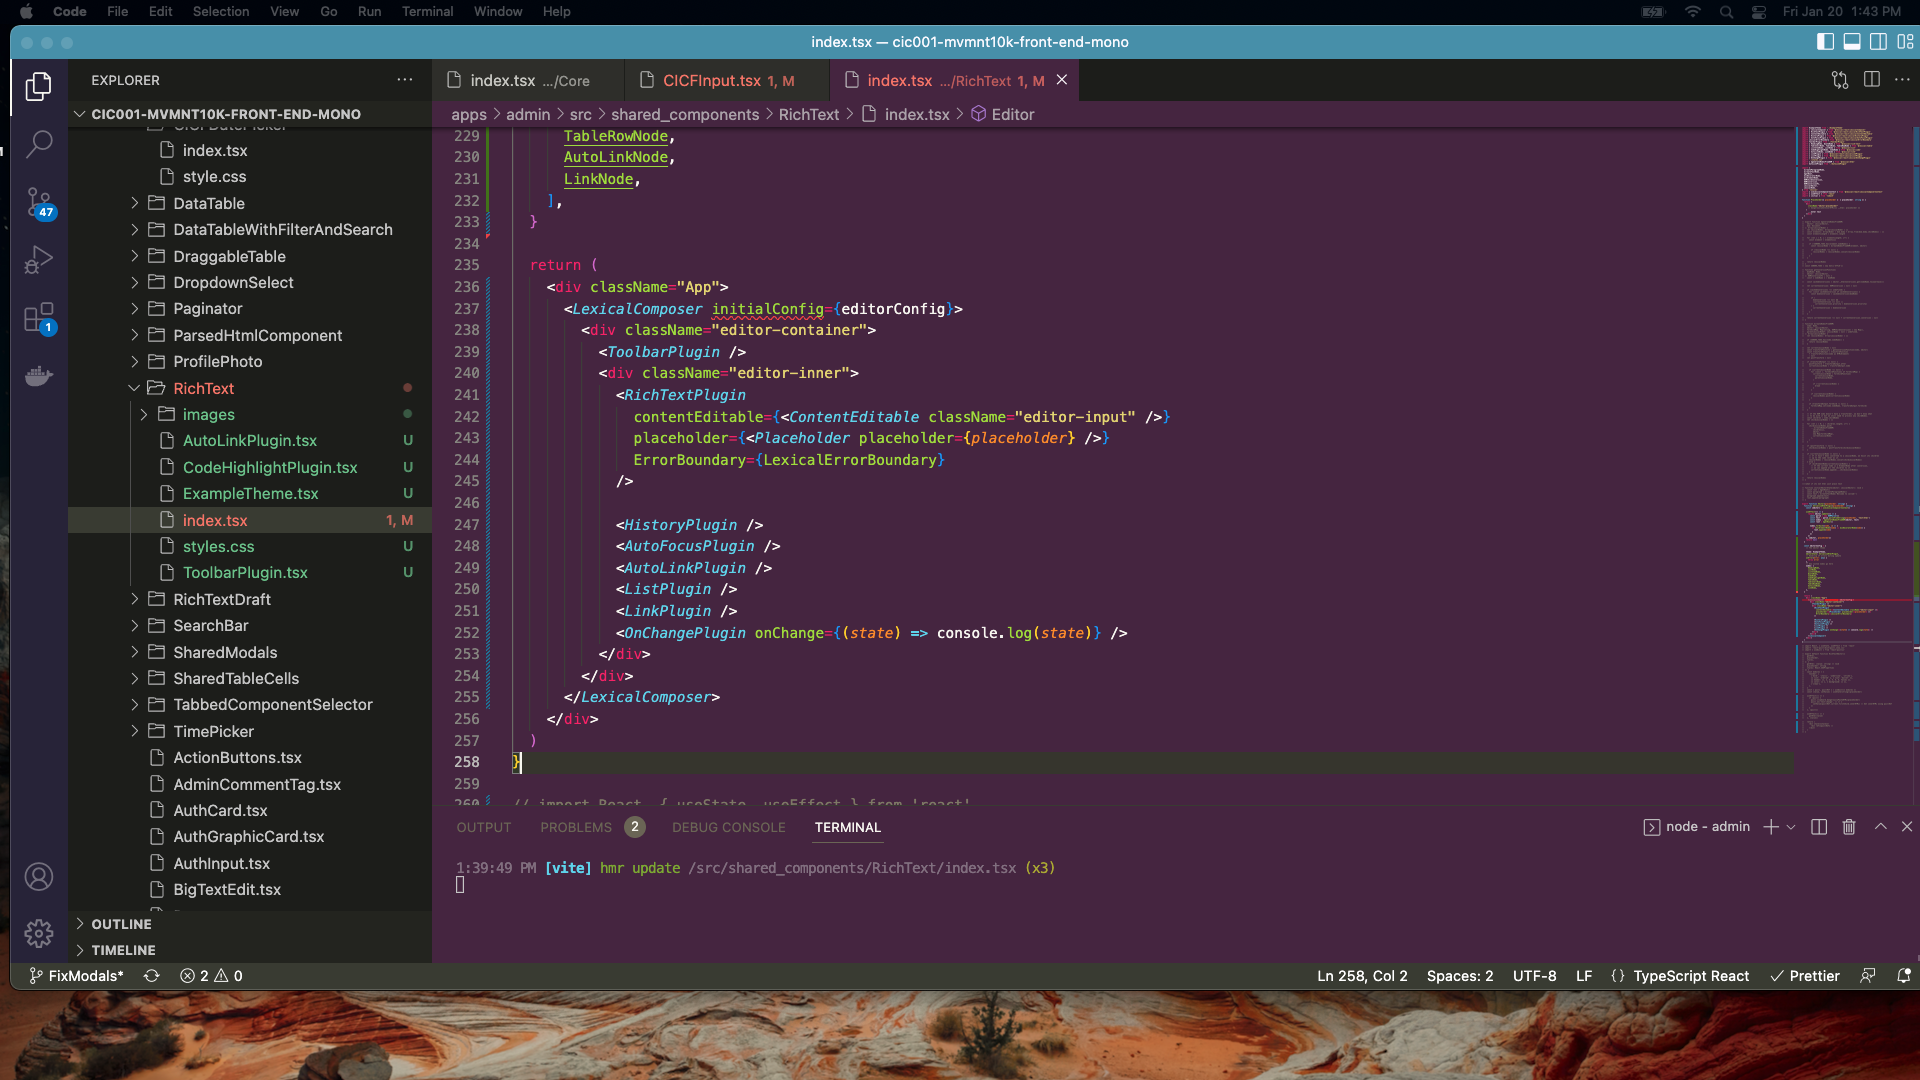Switch to the PROBLEMS panel tab
Viewport: 1920px width, 1080px height.
[576, 827]
